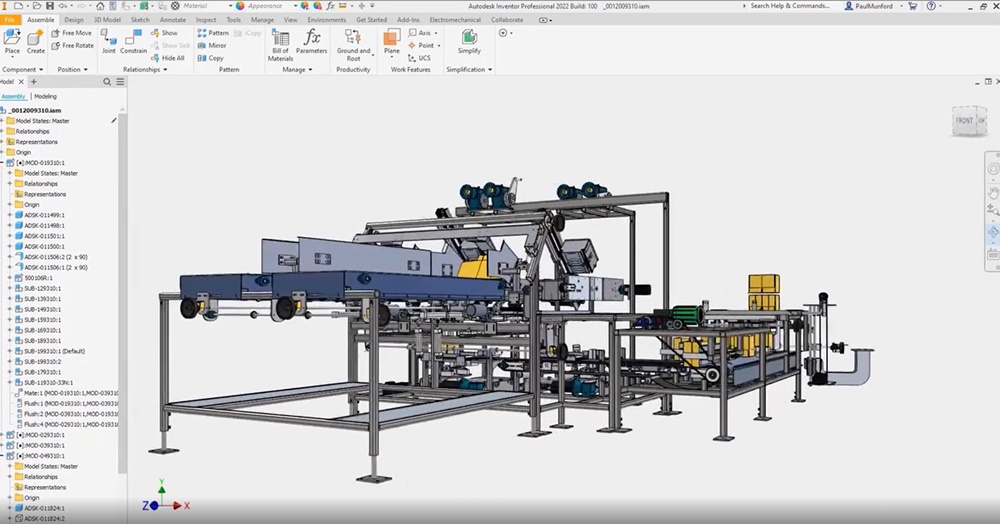Open the Relationships panel dropdown
1000x524 pixels.
tap(145, 69)
